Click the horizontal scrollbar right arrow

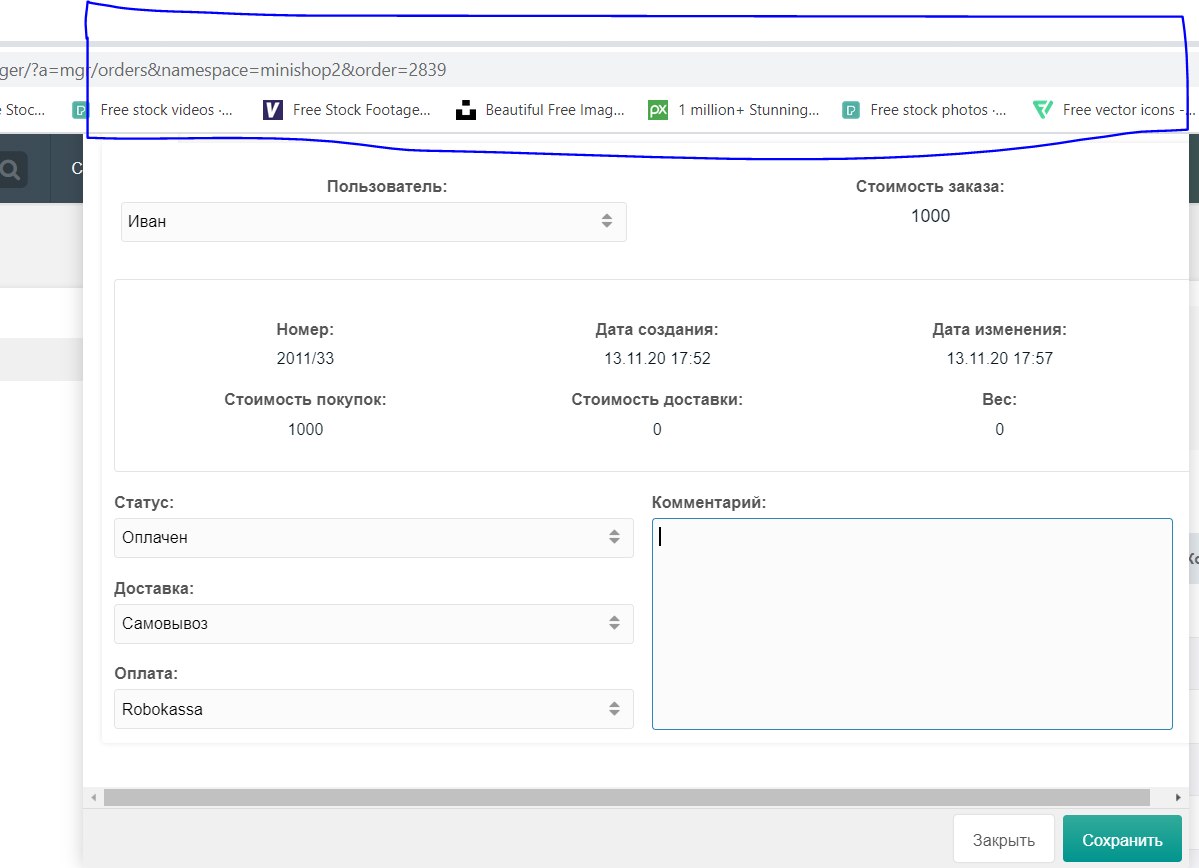click(x=1179, y=798)
